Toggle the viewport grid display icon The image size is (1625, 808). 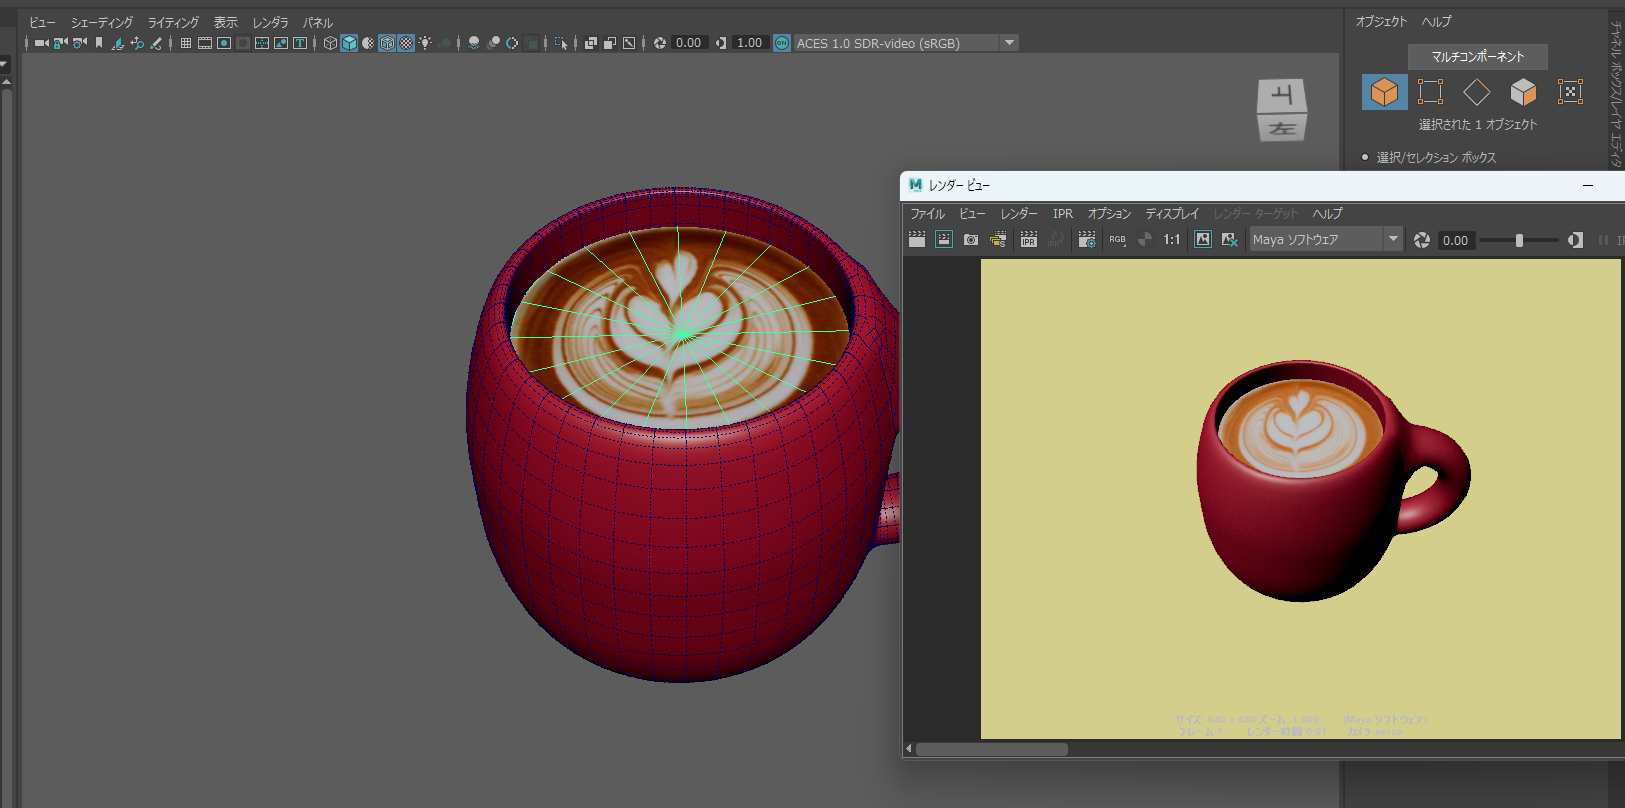click(x=186, y=43)
